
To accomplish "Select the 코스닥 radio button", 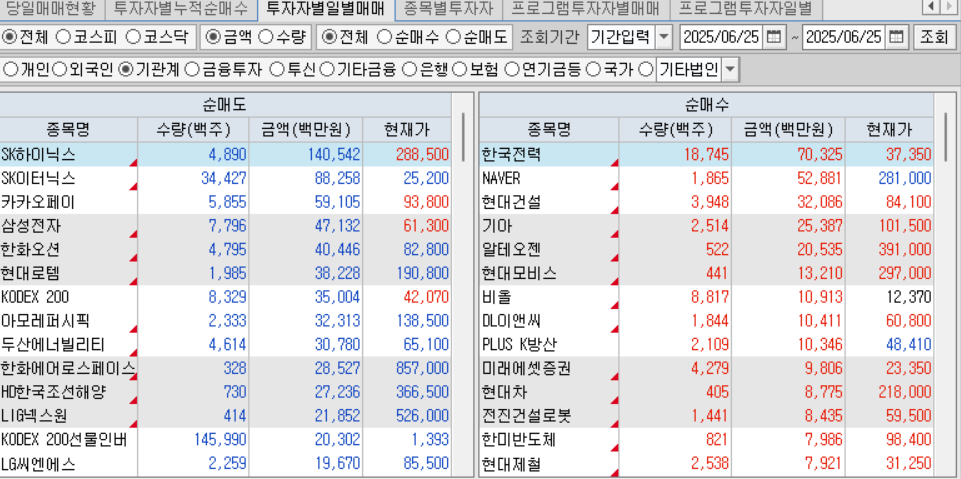I will point(132,37).
